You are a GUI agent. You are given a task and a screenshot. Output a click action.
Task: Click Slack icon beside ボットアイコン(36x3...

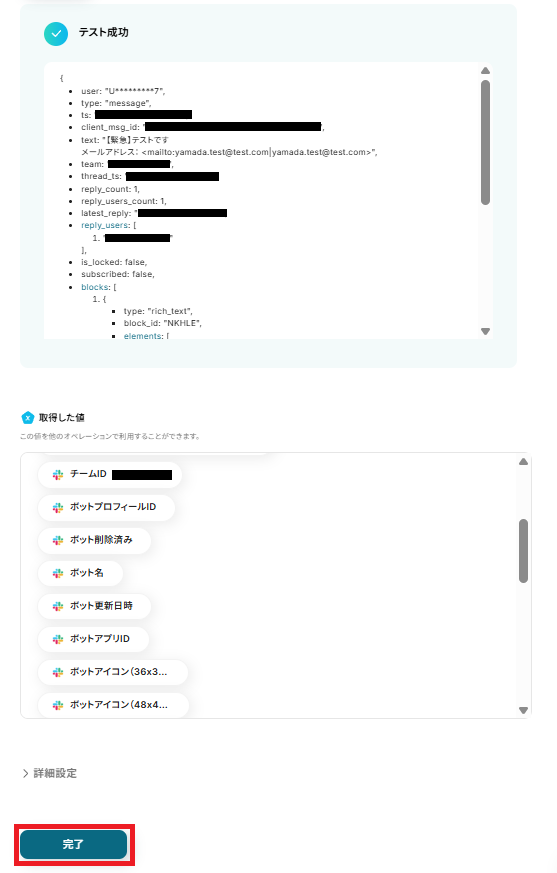click(x=58, y=672)
